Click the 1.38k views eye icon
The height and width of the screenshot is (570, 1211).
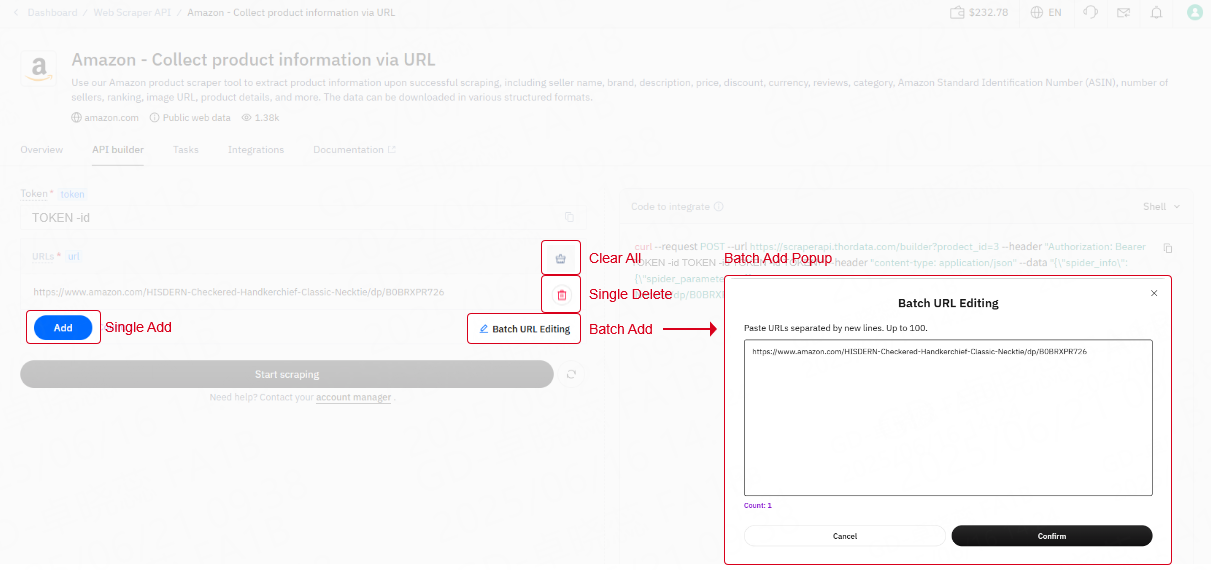point(246,118)
